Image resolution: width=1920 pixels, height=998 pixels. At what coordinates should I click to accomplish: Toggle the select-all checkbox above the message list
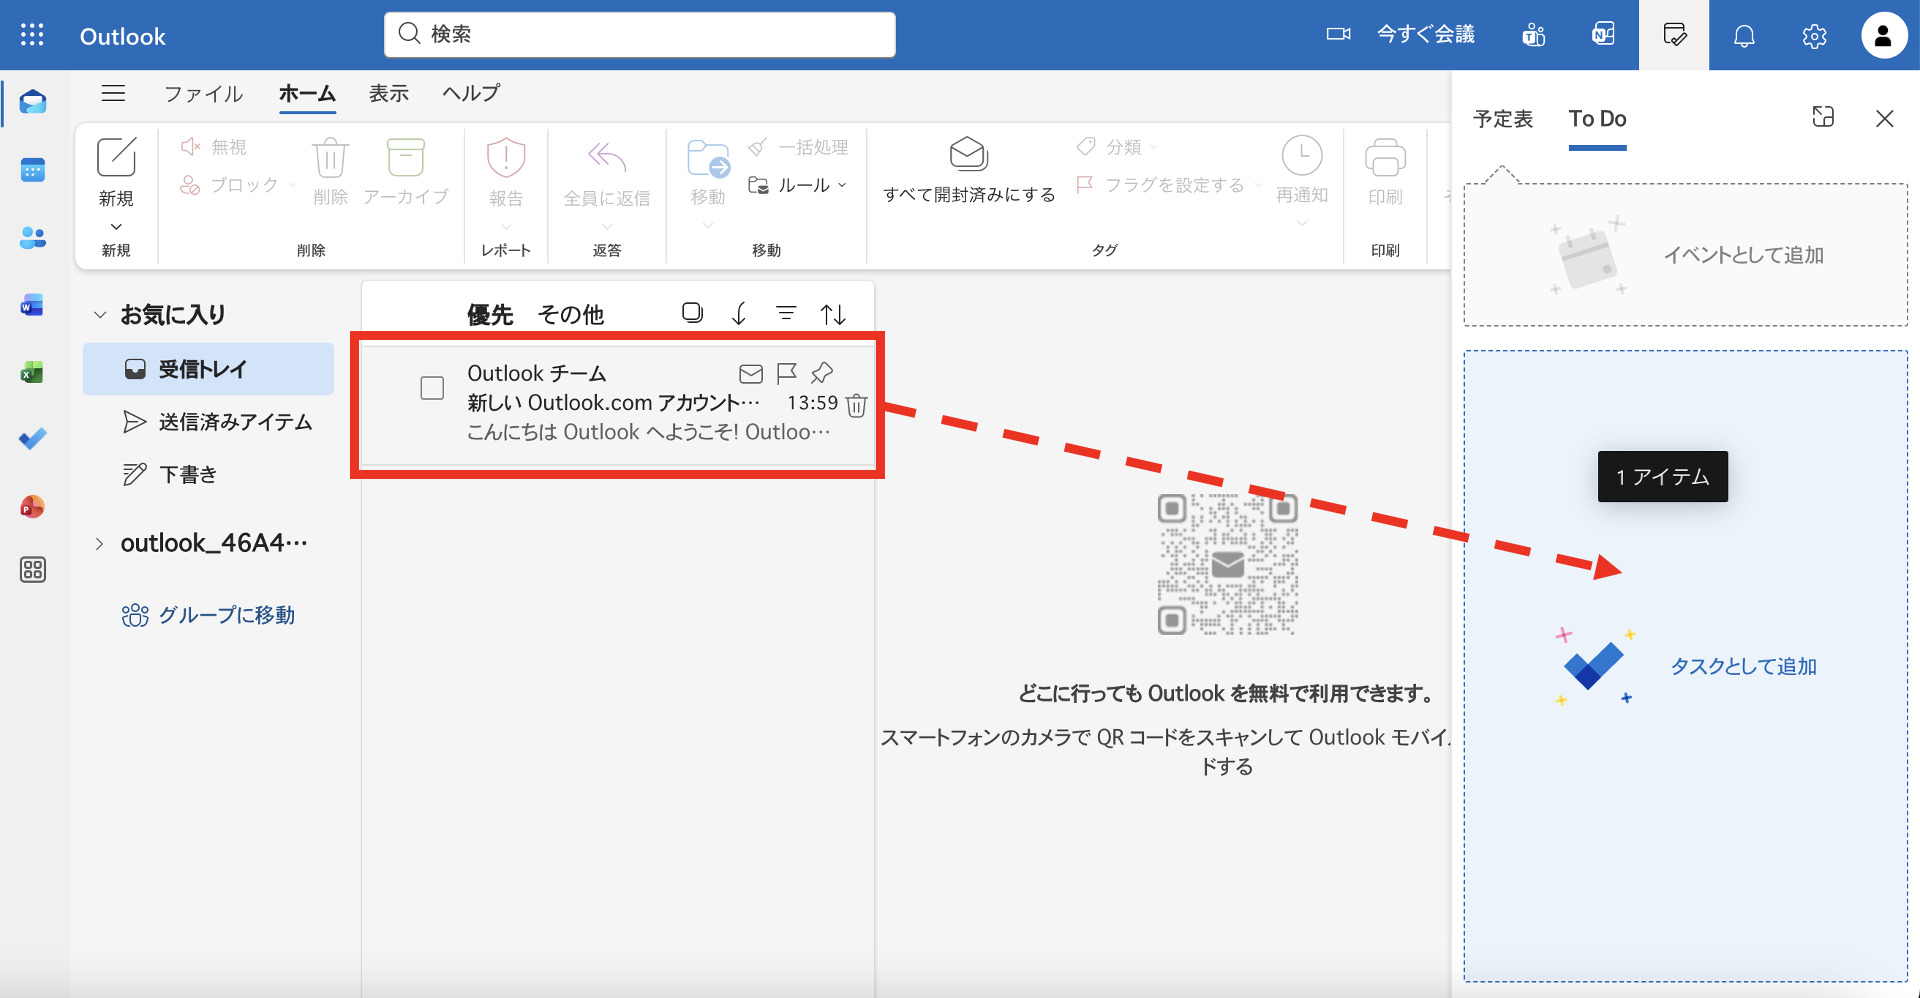(691, 312)
